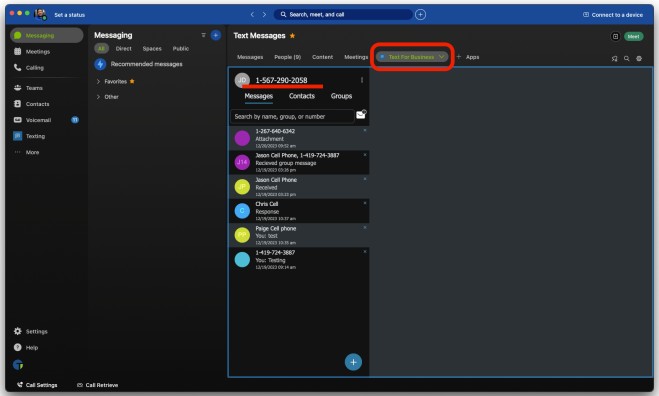This screenshot has height=396, width=659.
Task: Search within space using magnifier icon
Action: click(x=627, y=58)
